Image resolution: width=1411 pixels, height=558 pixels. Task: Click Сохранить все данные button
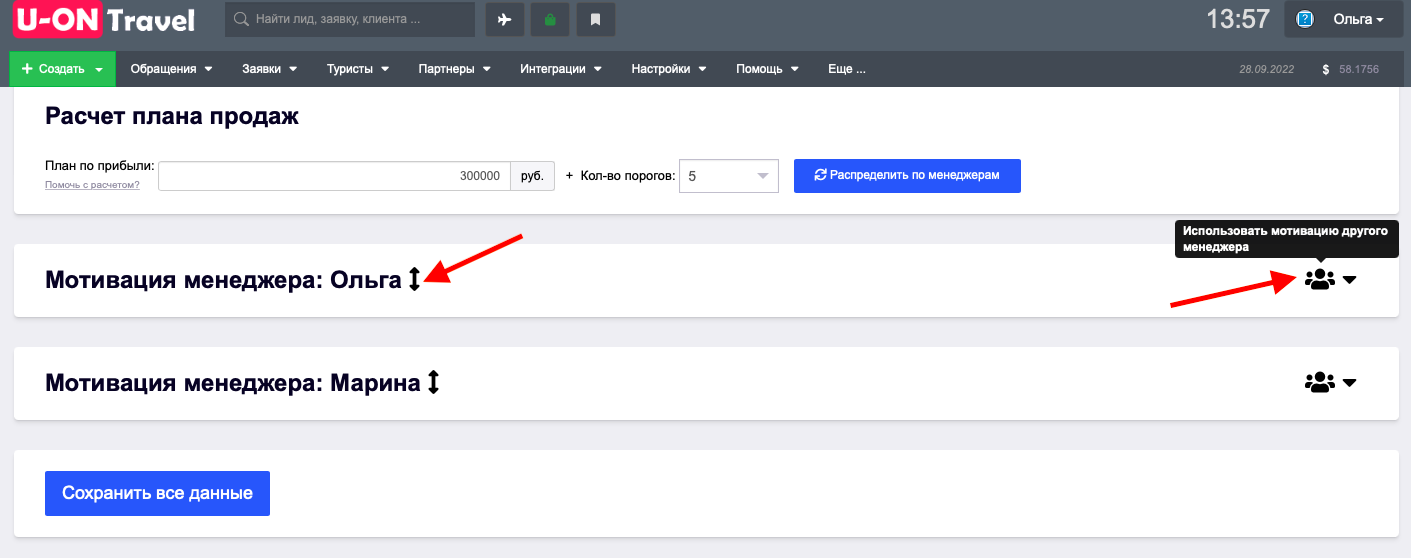coord(157,493)
